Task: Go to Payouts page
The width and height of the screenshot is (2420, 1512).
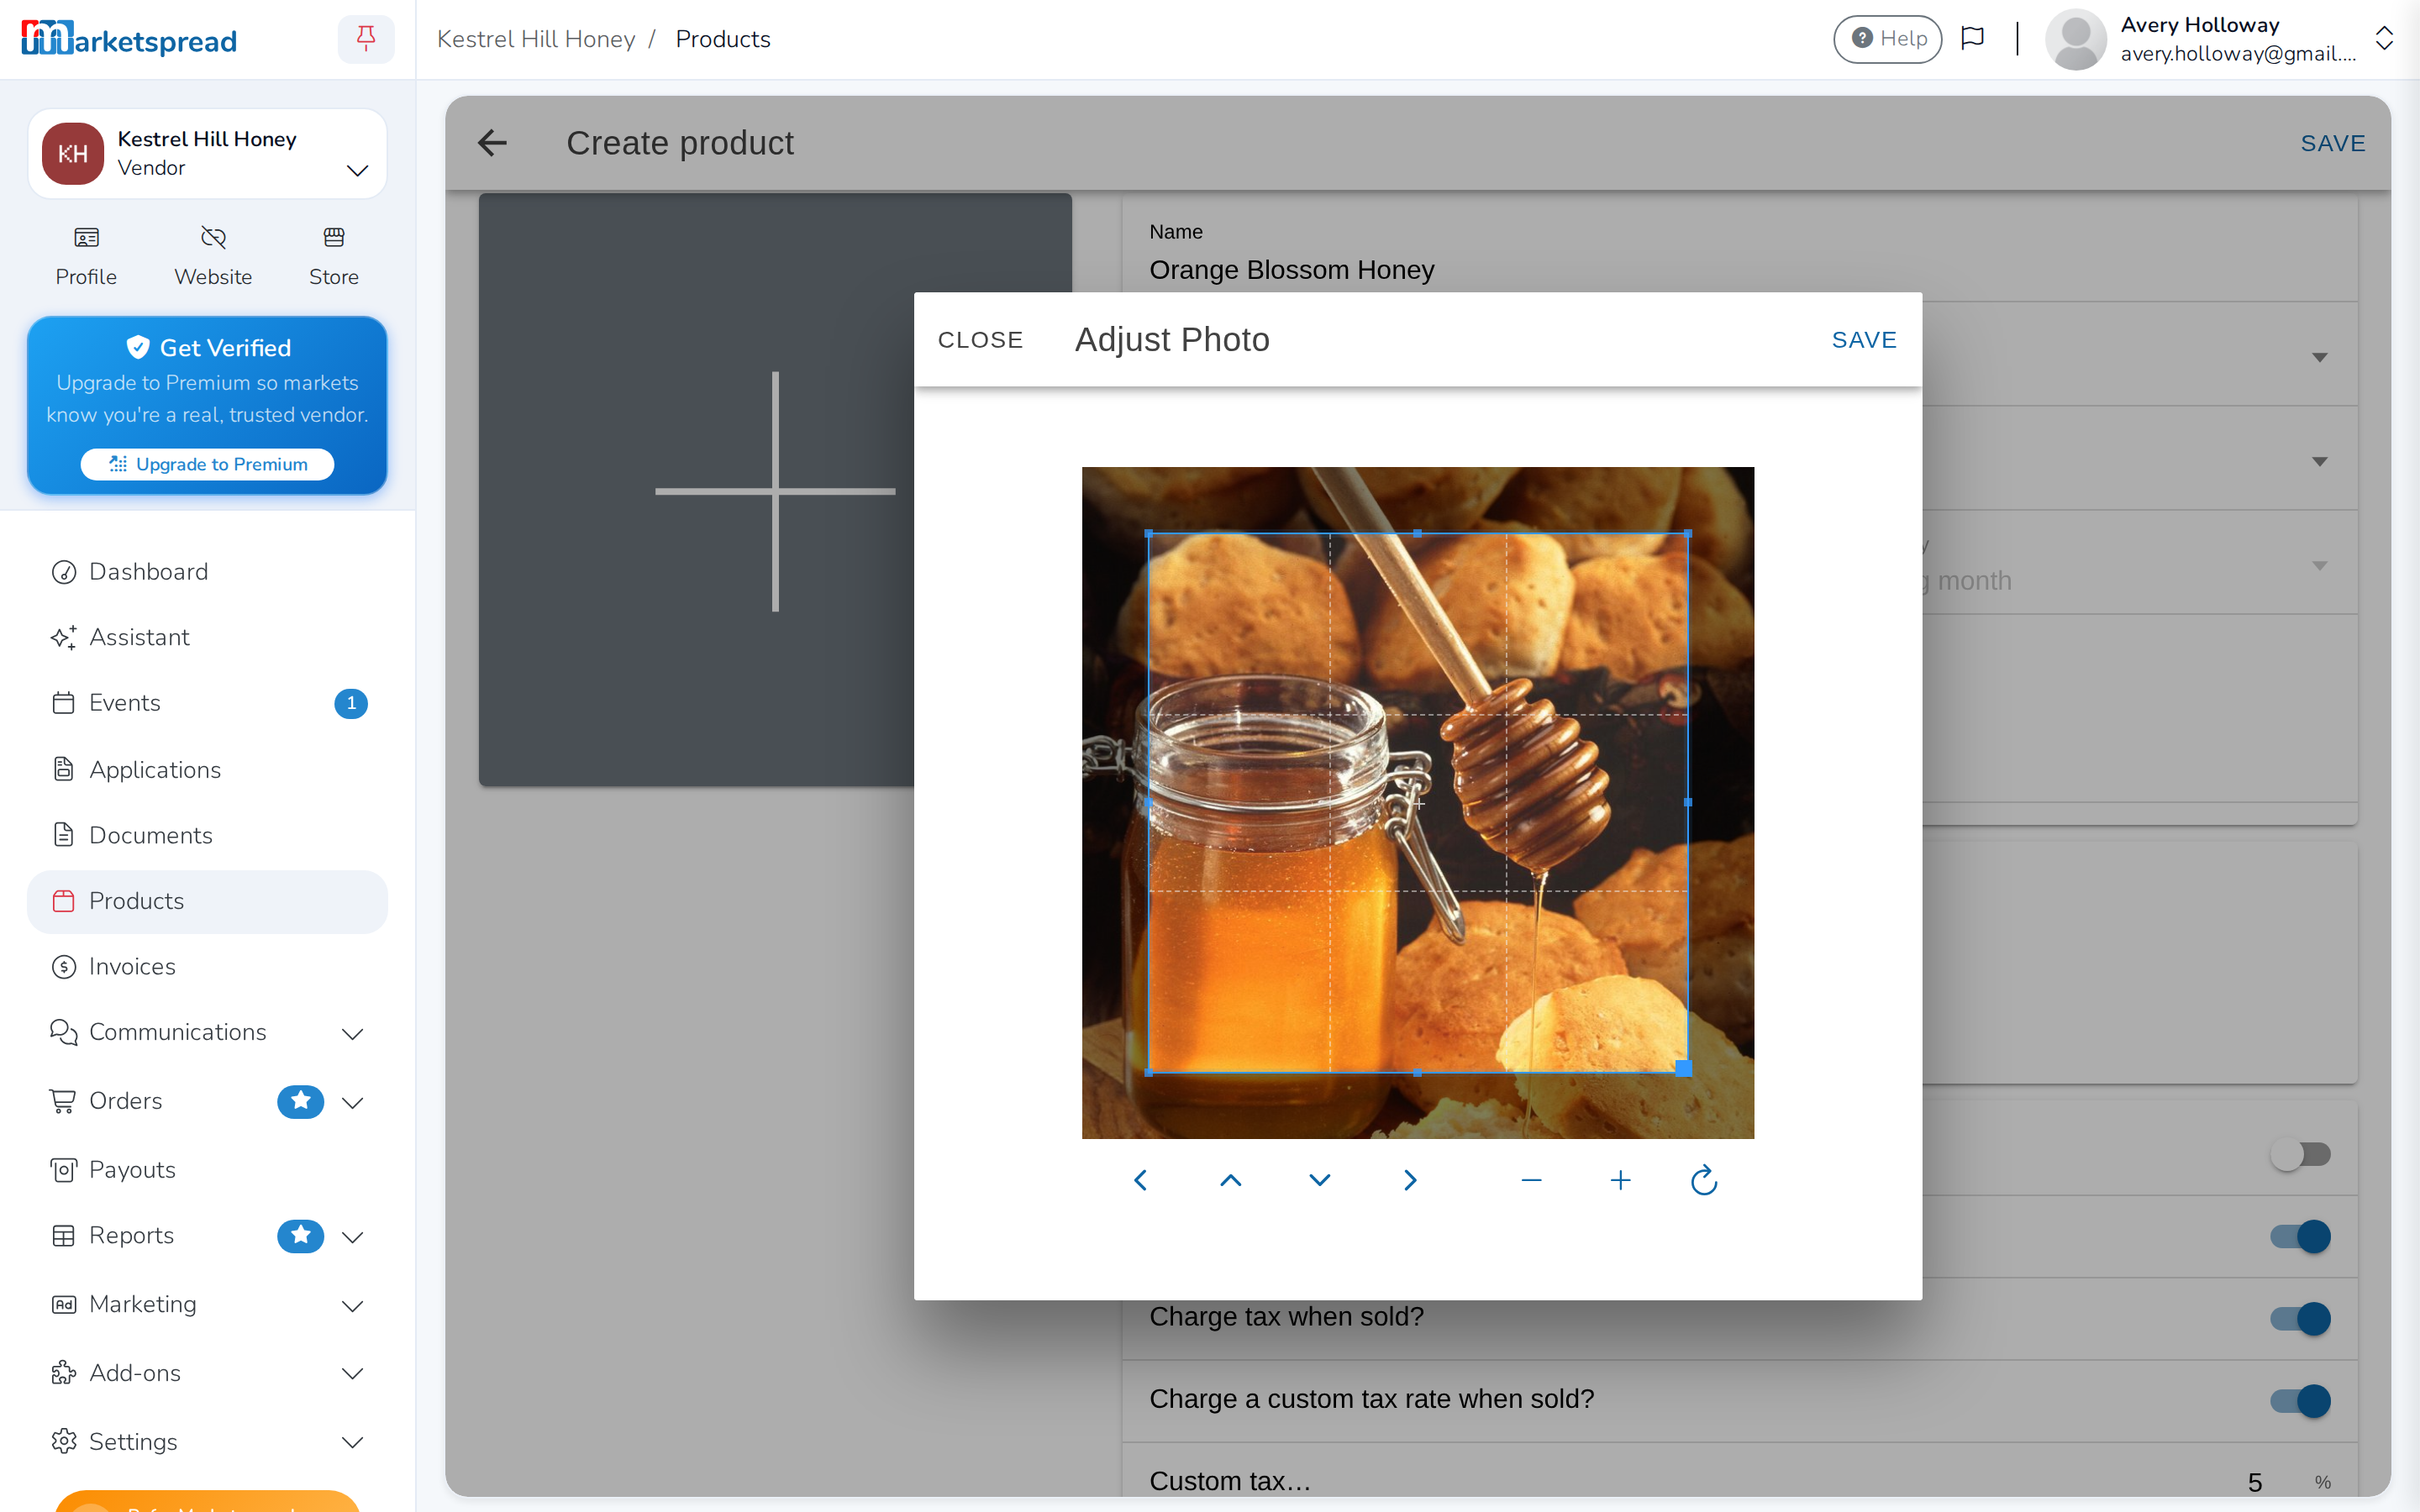Action: click(207, 1169)
